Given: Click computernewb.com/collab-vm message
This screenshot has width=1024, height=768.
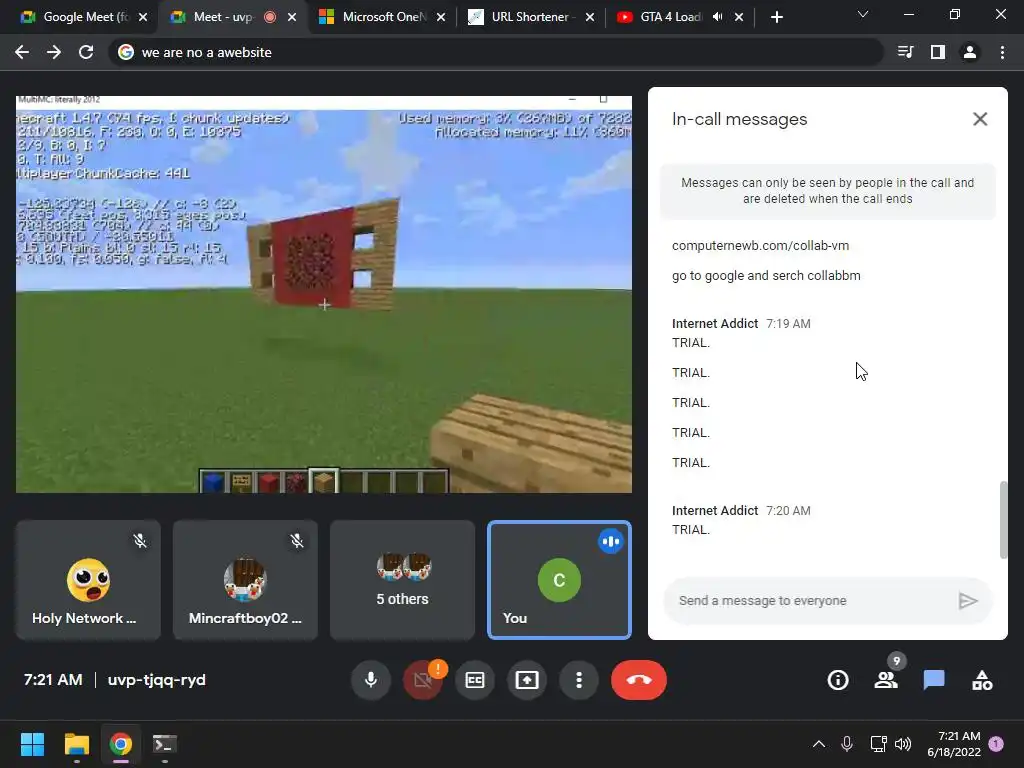Looking at the screenshot, I should pos(760,246).
